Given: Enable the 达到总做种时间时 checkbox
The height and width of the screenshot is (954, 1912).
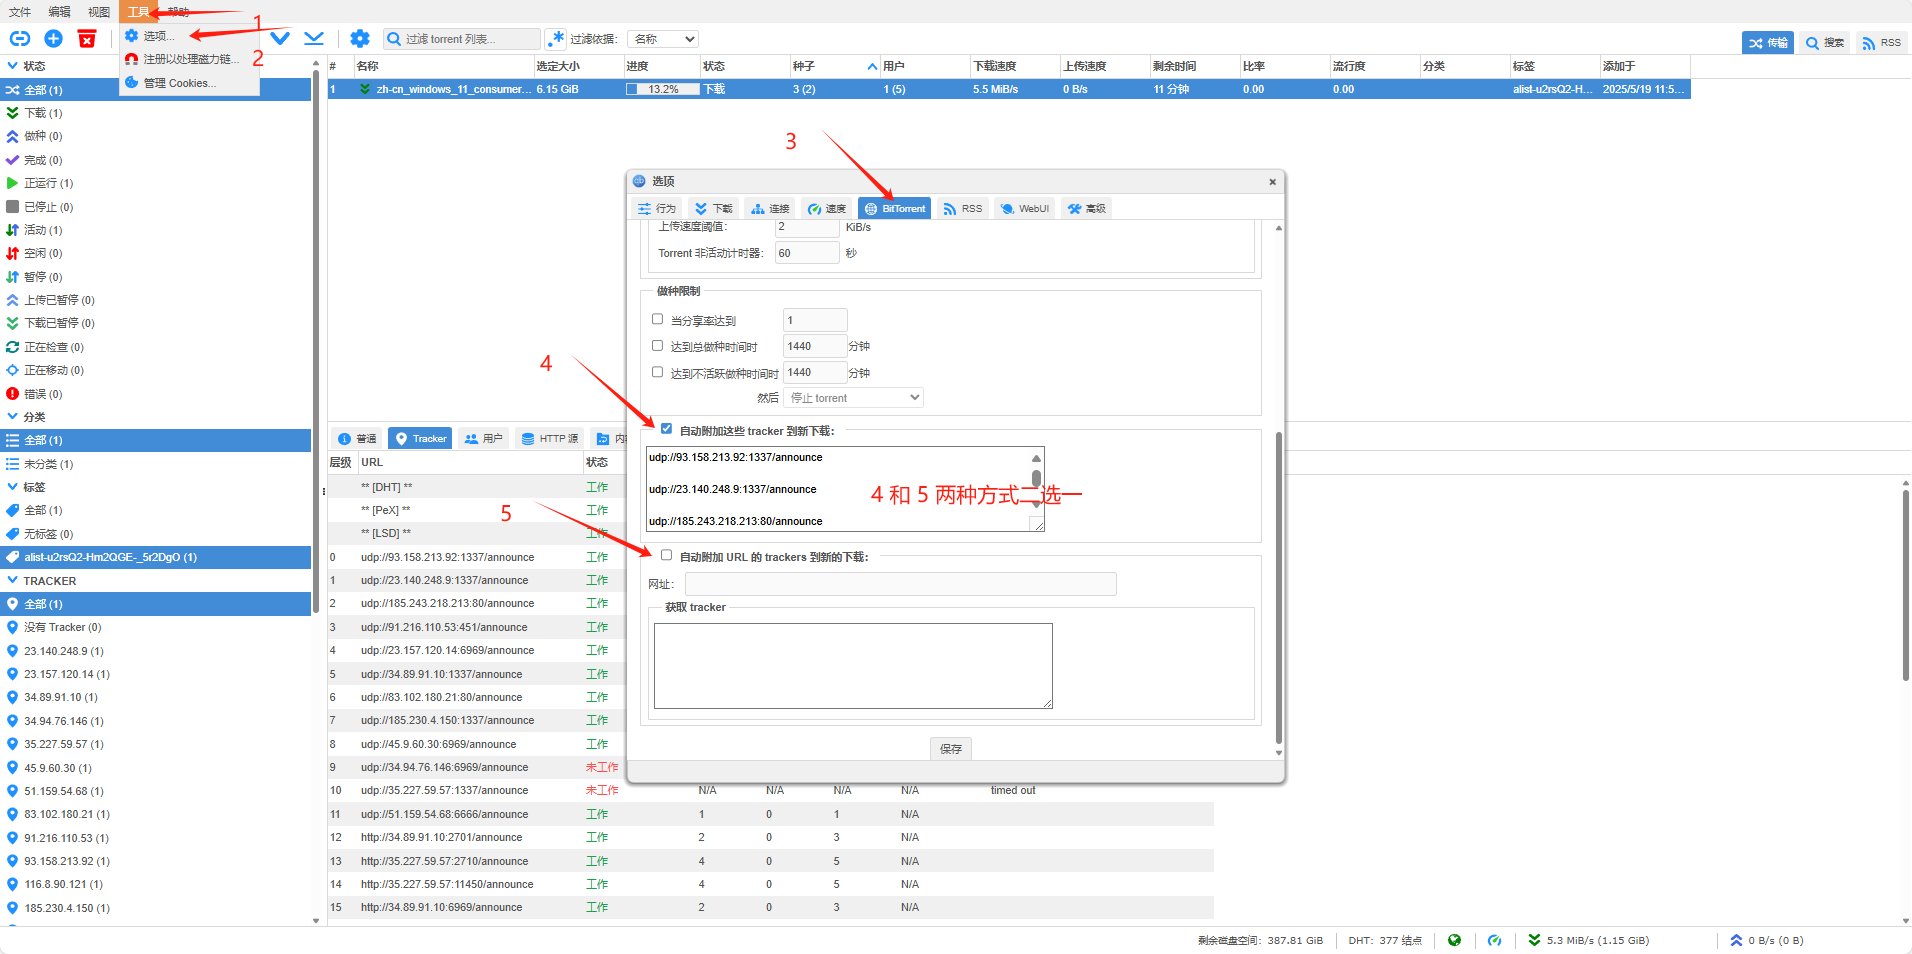Looking at the screenshot, I should tap(657, 345).
